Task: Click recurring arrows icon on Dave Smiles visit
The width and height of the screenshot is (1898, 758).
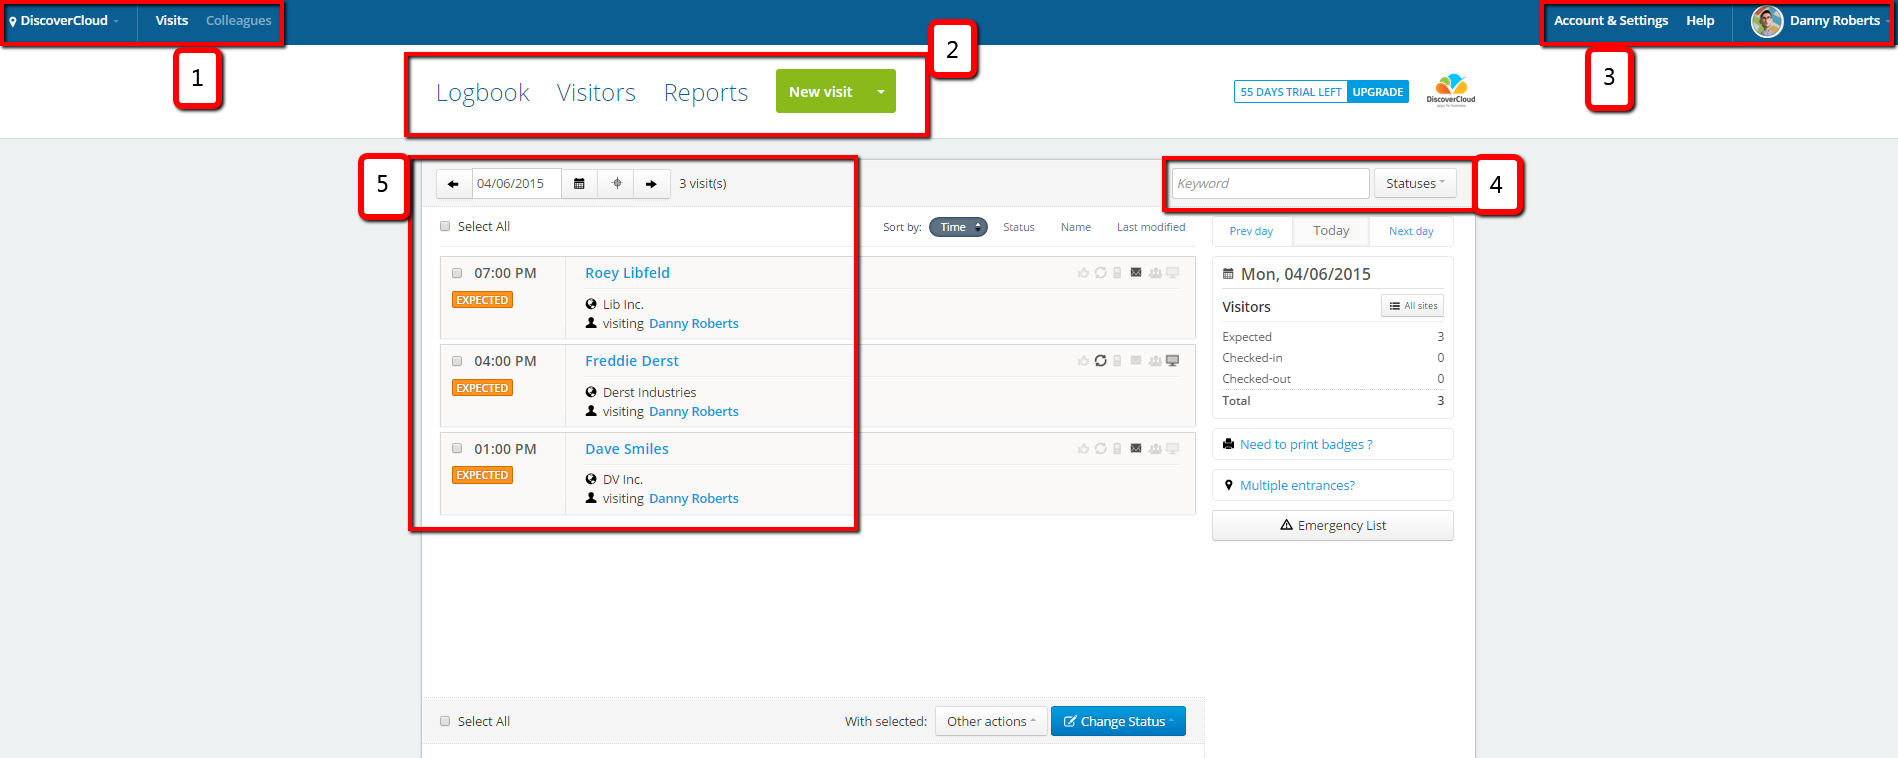Action: [x=1101, y=449]
